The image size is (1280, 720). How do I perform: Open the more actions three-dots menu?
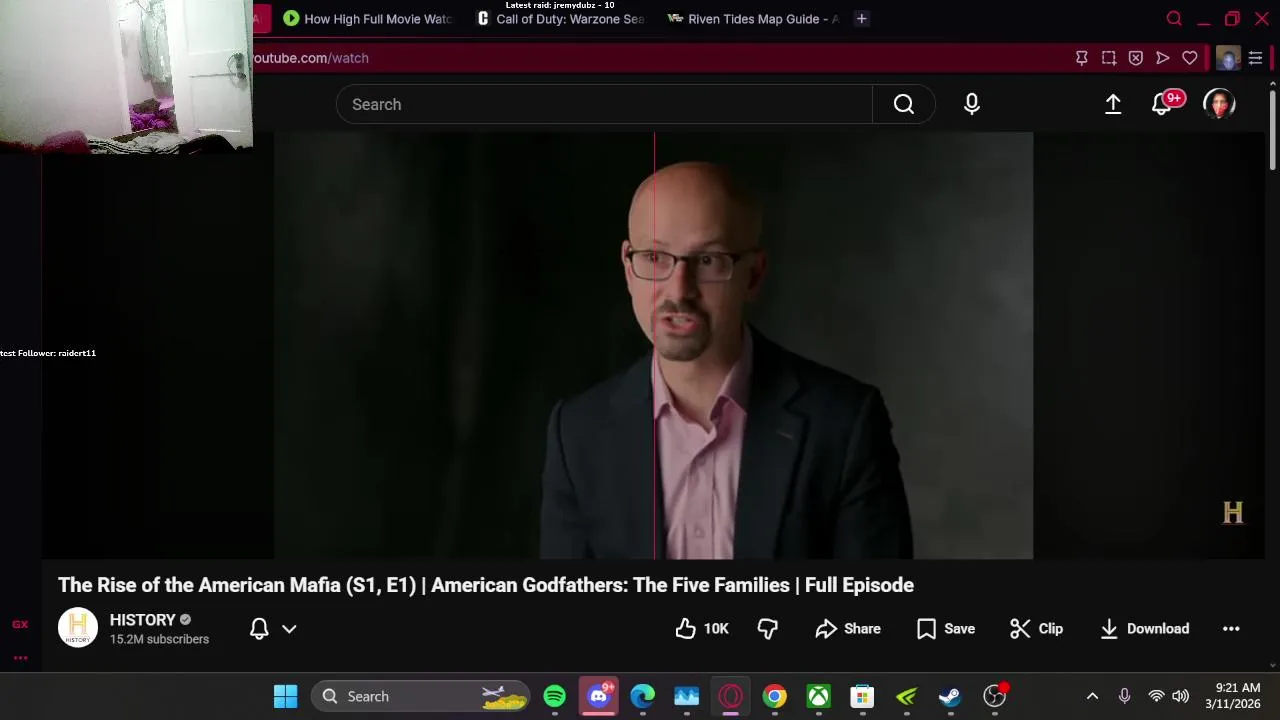[x=1231, y=629]
